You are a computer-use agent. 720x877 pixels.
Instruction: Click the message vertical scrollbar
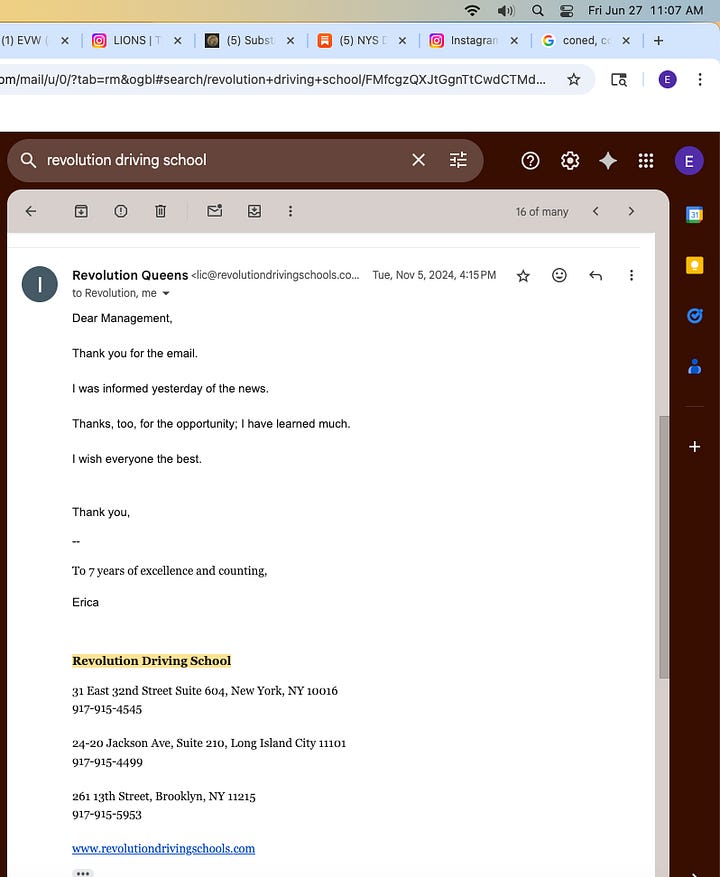coord(663,547)
